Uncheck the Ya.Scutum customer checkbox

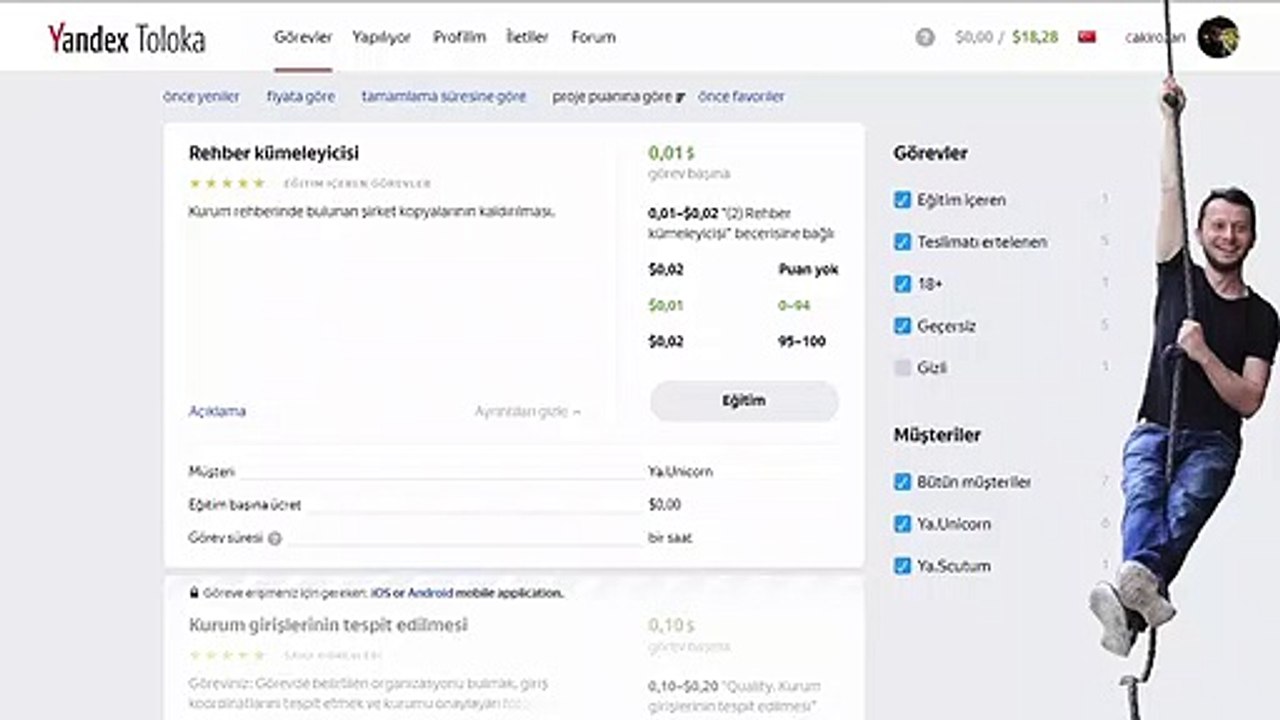click(902, 566)
